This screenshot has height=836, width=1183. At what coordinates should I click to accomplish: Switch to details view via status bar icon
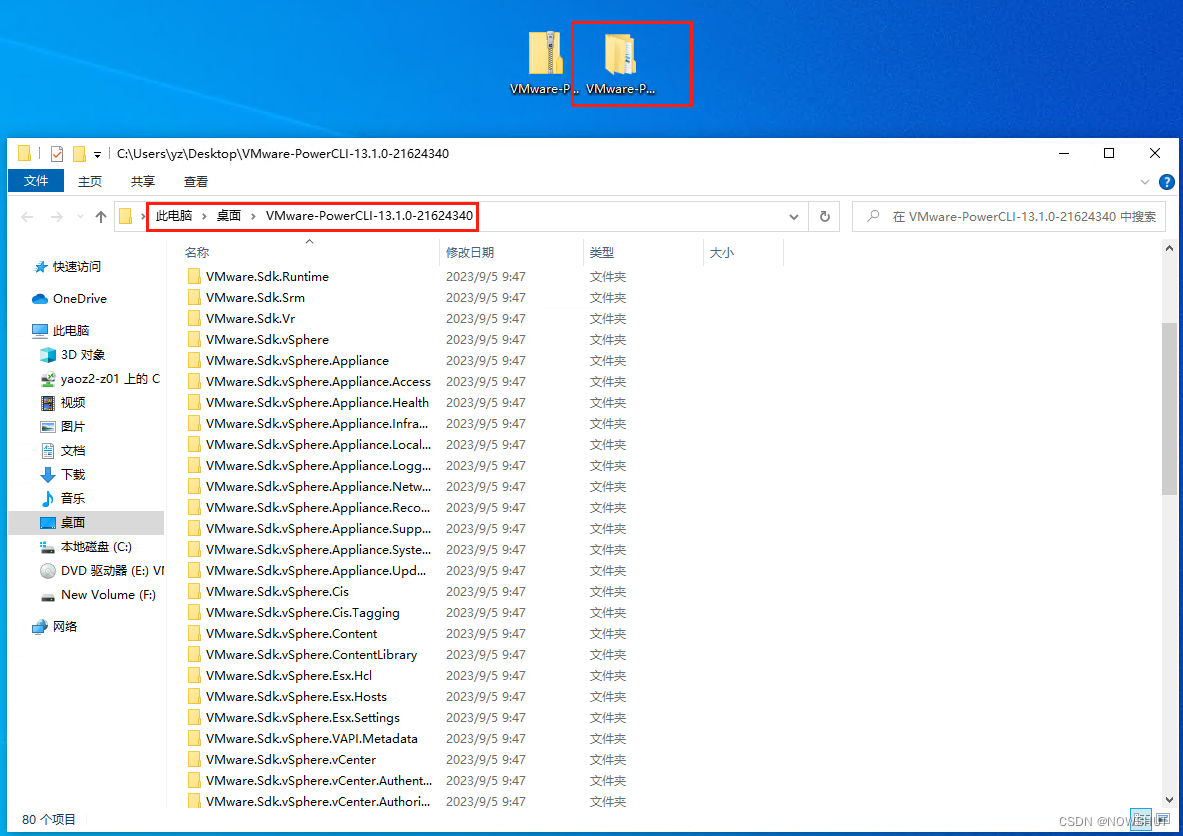[1141, 819]
